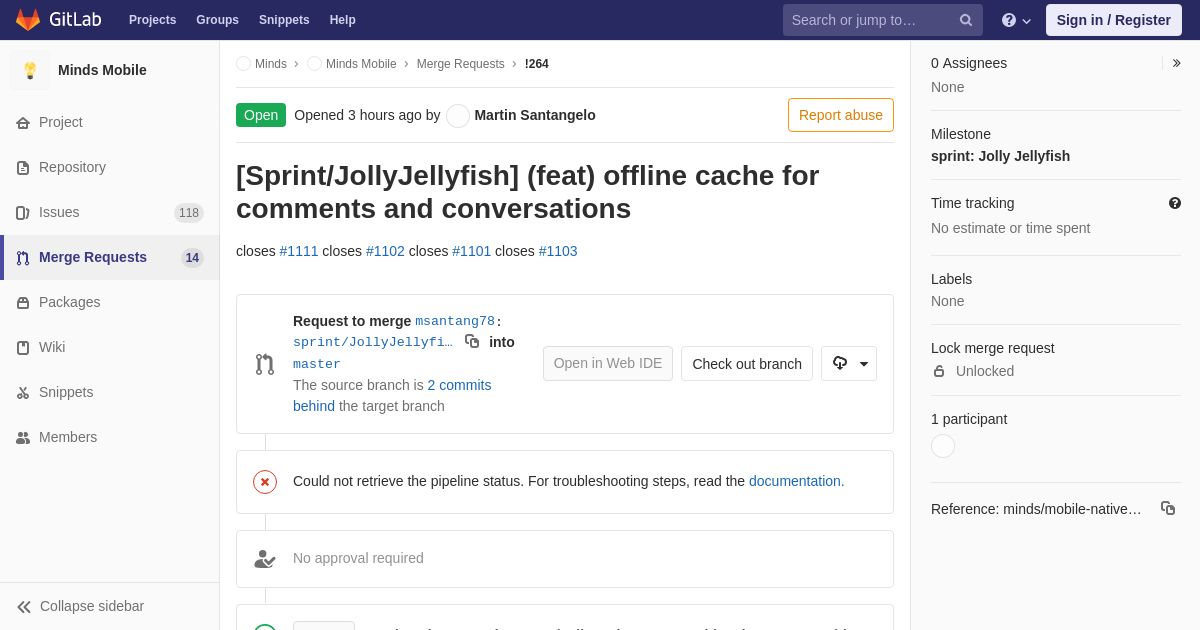This screenshot has width=1200, height=630.
Task: Open Minds Mobile project title in sidebar
Action: coord(102,70)
